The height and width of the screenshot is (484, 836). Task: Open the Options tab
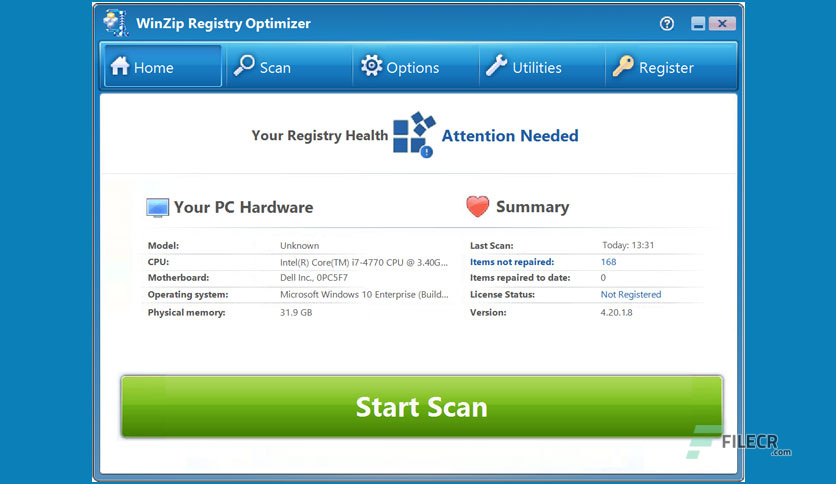point(415,66)
